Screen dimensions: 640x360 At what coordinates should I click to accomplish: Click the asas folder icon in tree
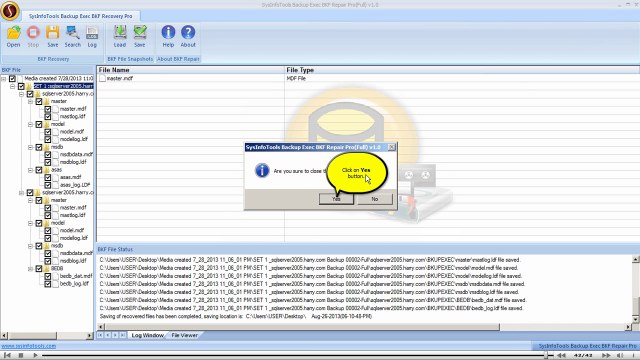coord(47,170)
